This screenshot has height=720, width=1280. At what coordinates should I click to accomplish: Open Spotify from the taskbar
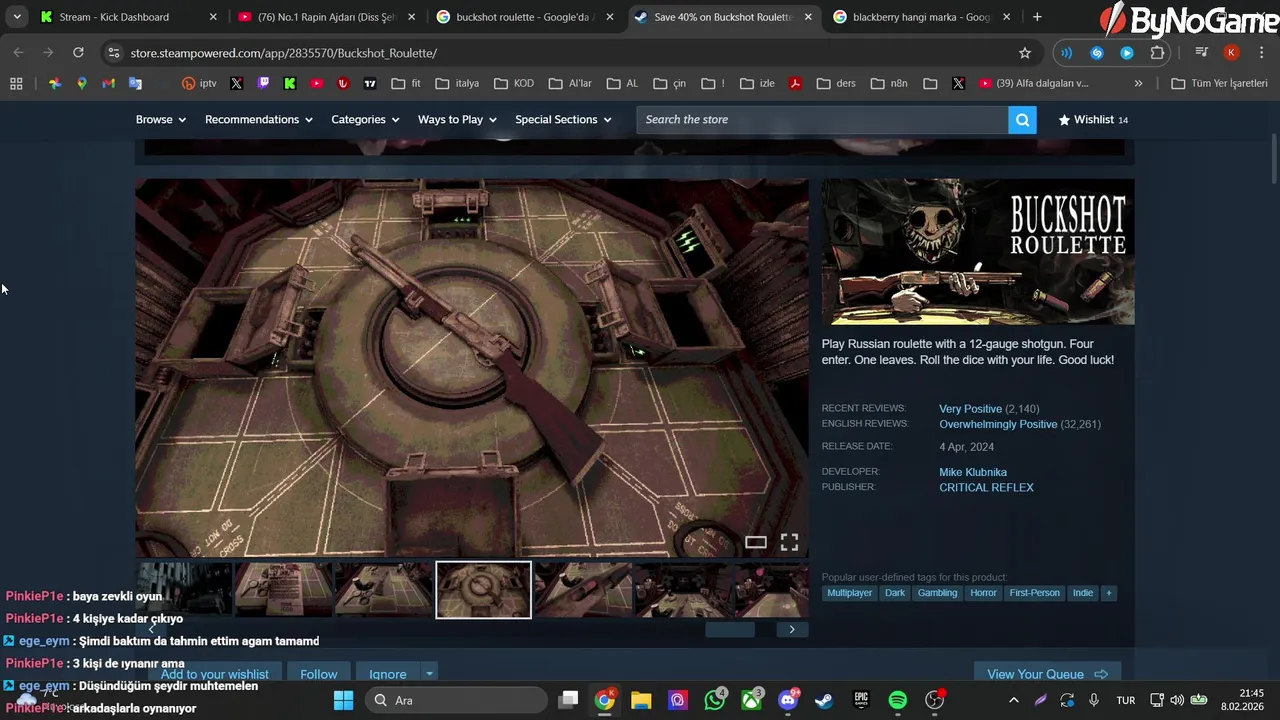[898, 701]
